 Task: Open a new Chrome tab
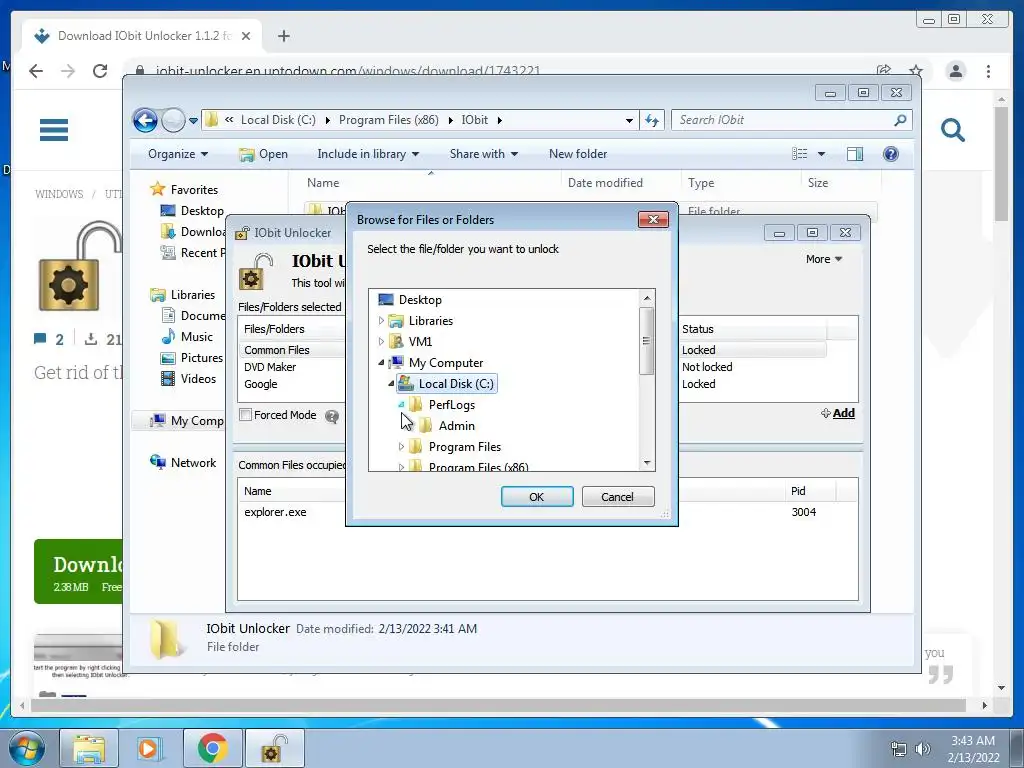coord(283,36)
